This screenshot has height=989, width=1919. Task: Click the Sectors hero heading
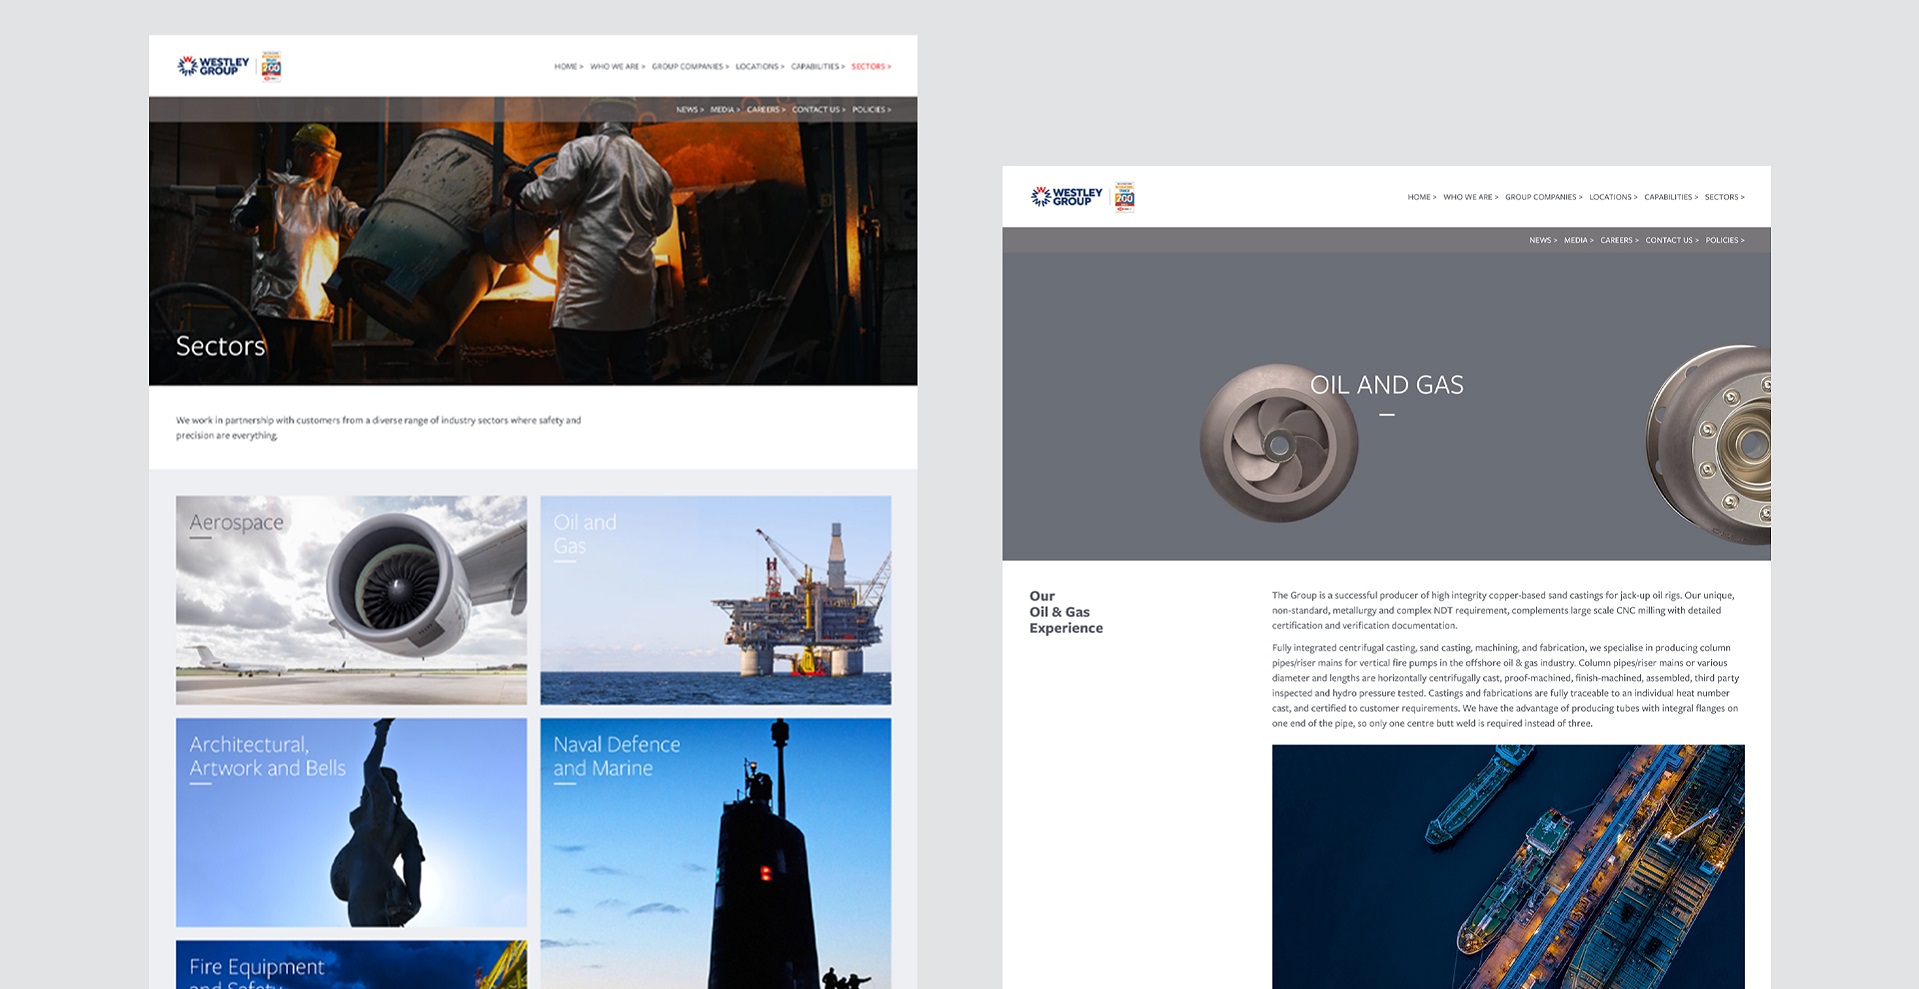[x=221, y=346]
